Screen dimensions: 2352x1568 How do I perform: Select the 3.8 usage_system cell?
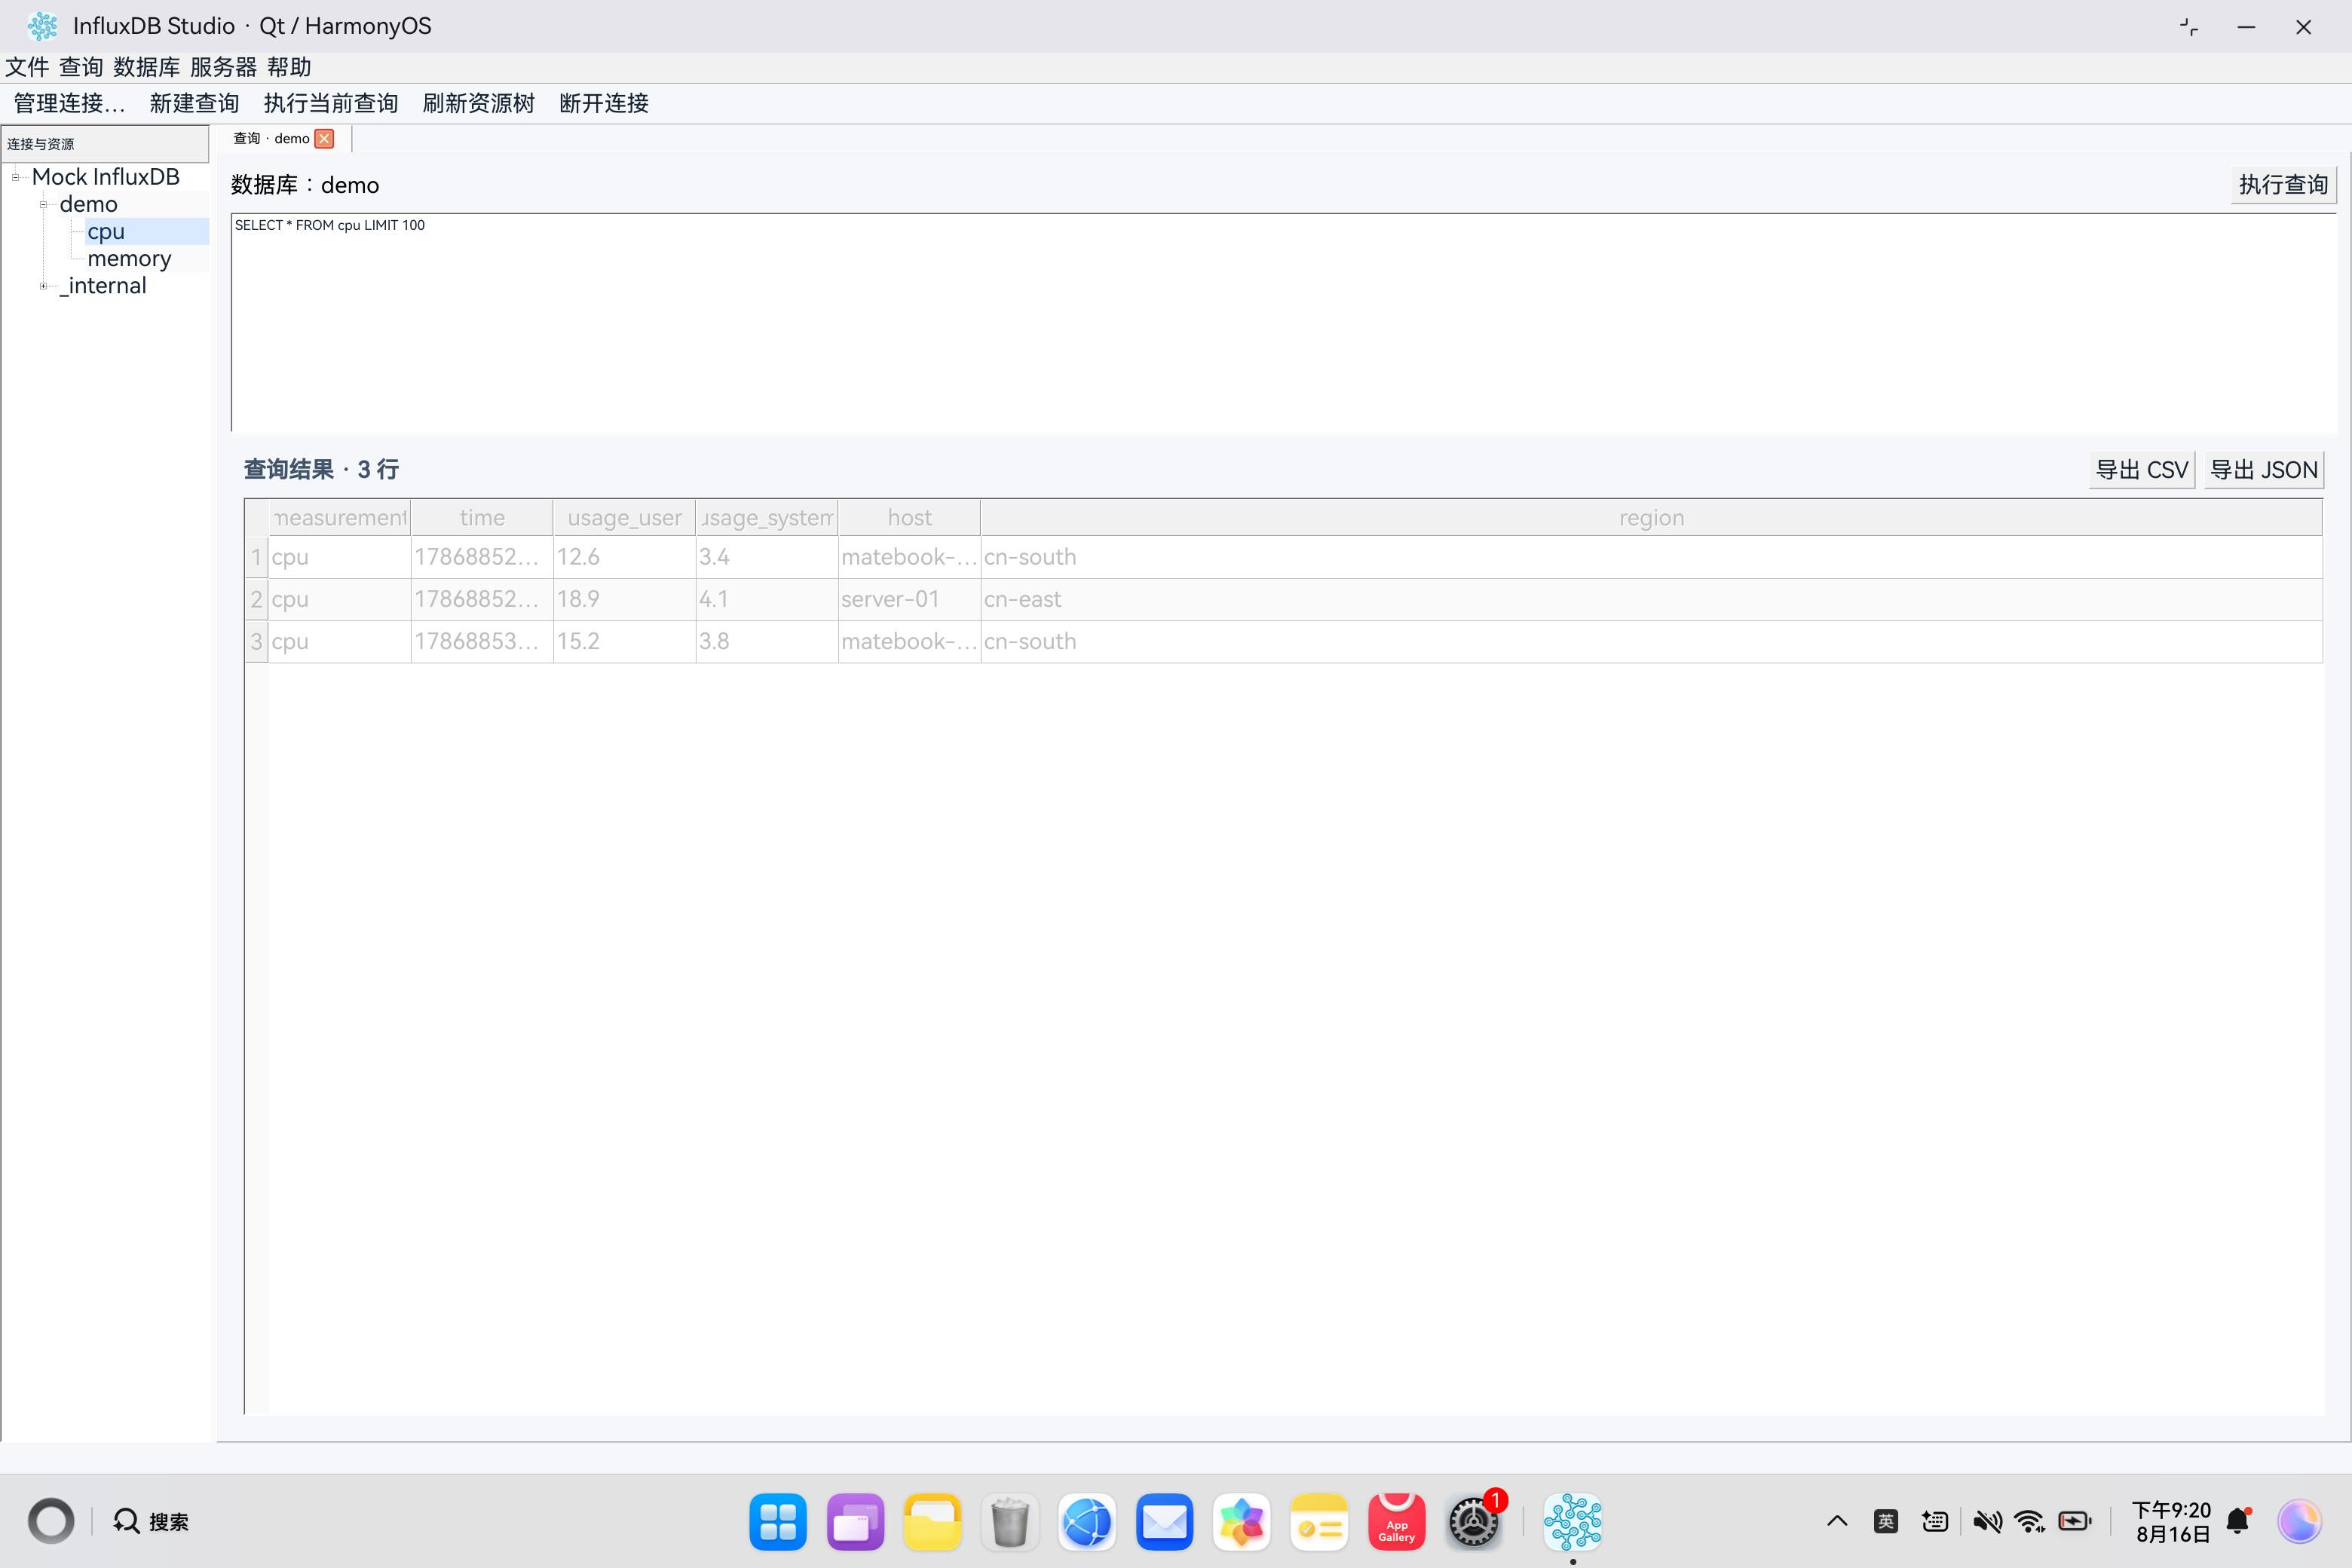tap(767, 641)
